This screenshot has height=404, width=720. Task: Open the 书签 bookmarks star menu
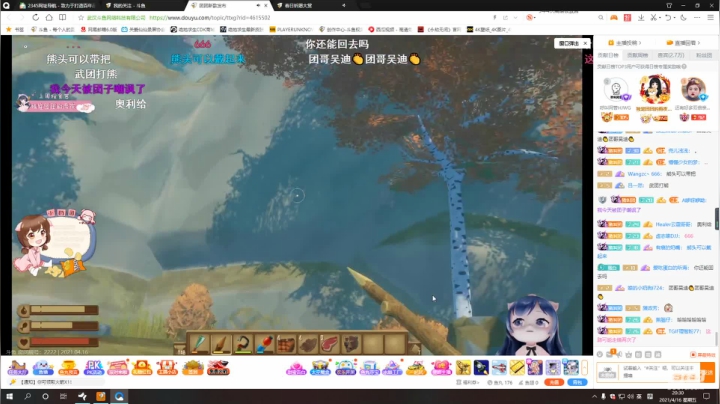coord(15,29)
